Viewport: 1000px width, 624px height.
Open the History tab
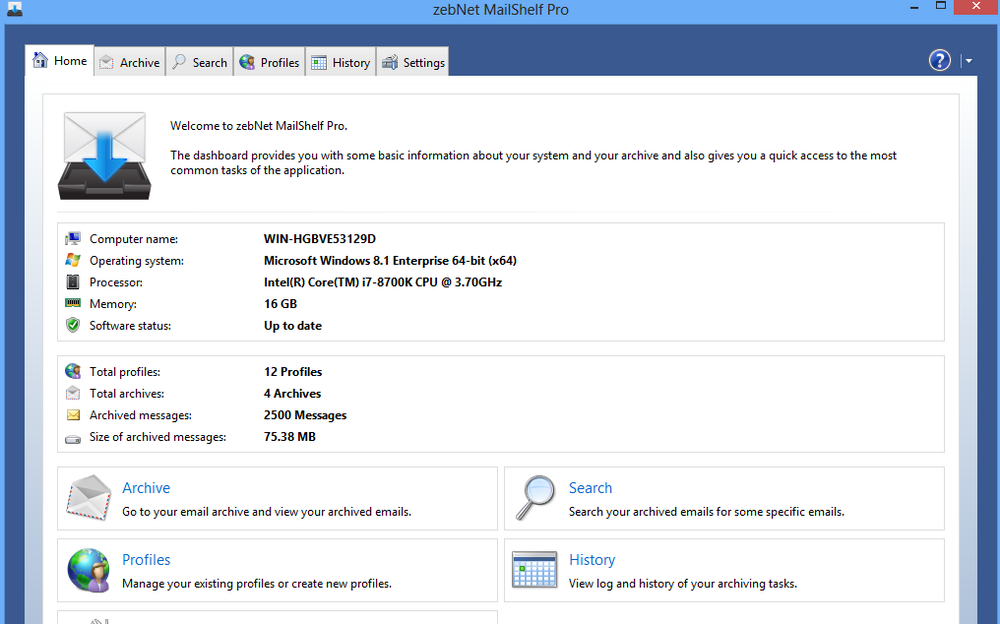[x=341, y=63]
